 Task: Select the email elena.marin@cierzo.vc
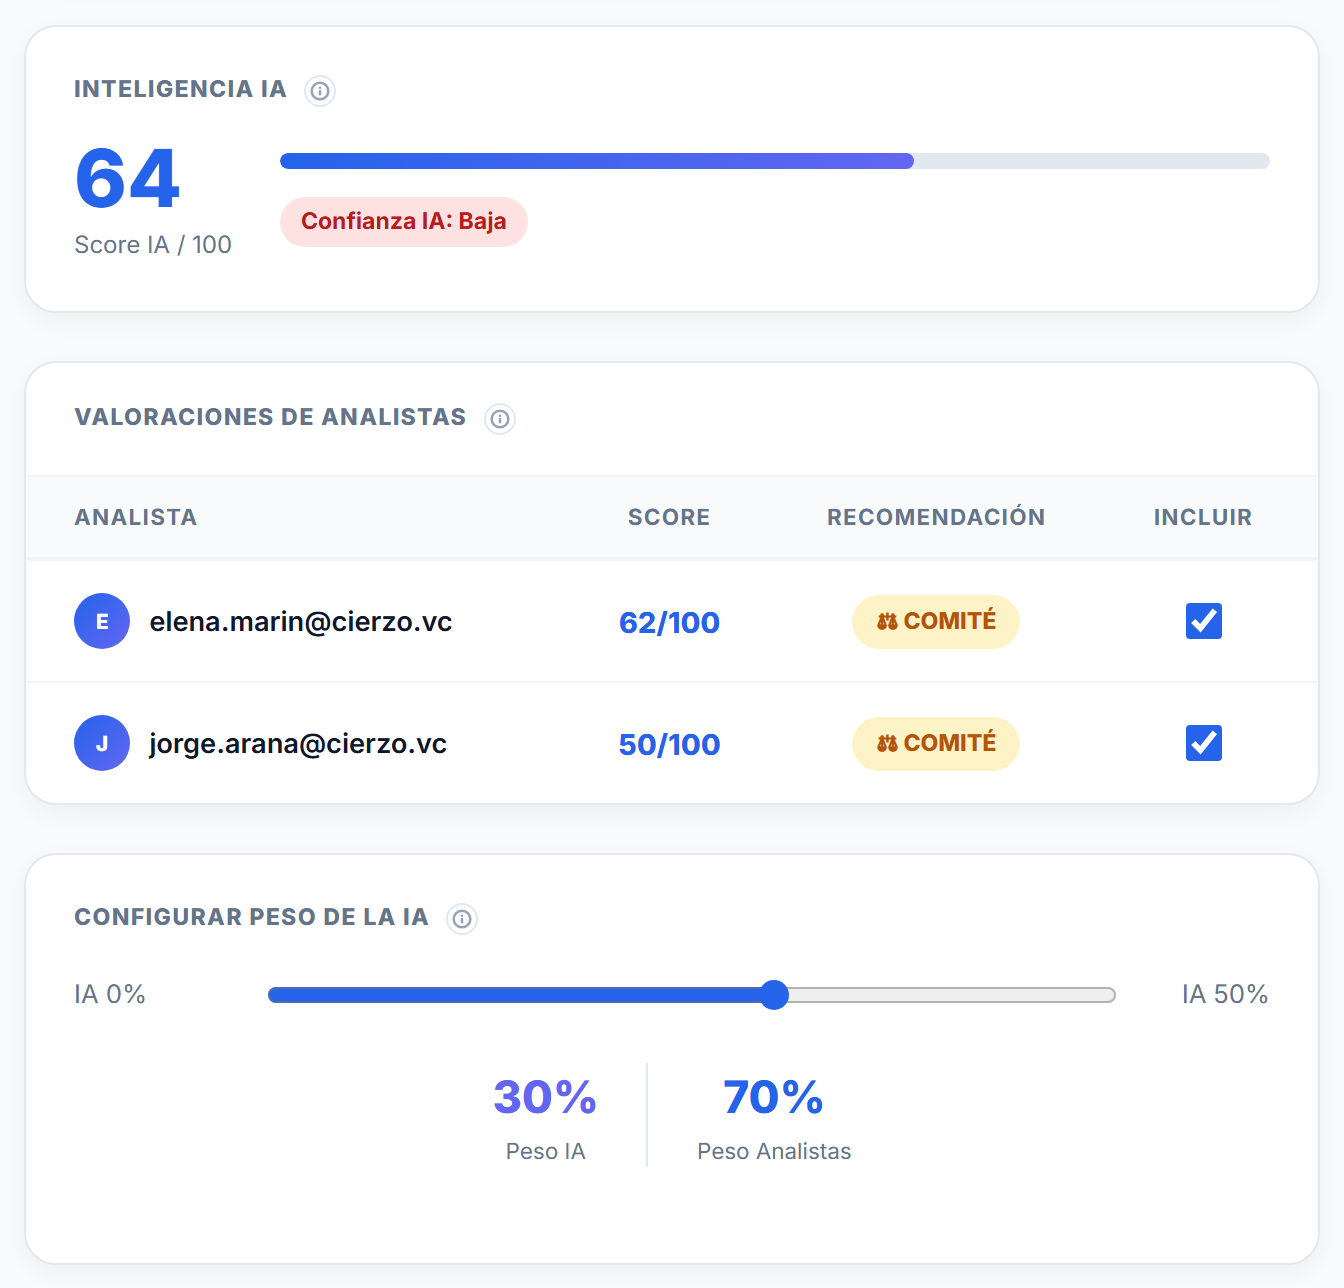[x=301, y=622]
